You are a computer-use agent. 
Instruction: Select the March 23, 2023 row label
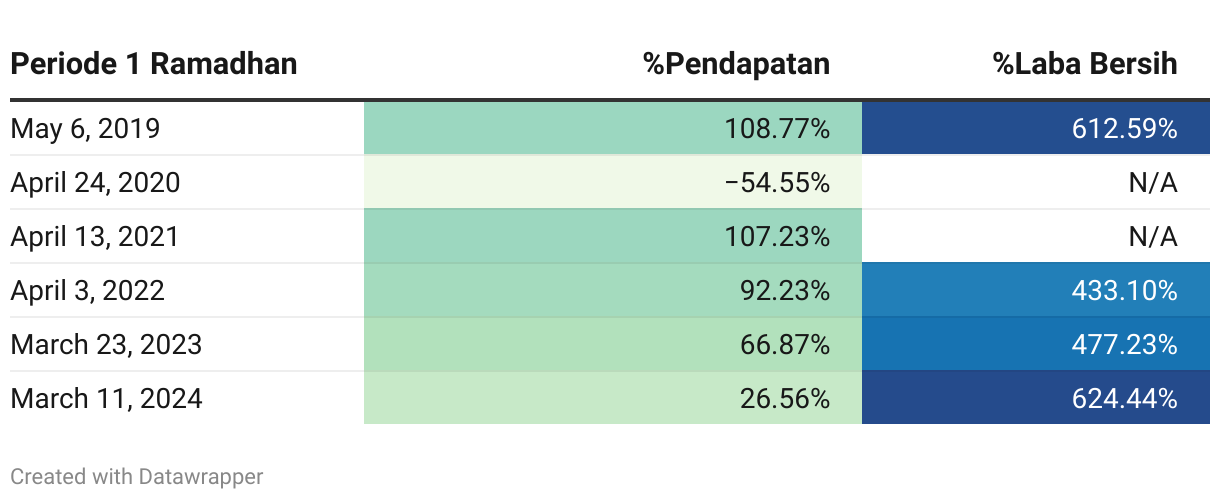pos(106,344)
